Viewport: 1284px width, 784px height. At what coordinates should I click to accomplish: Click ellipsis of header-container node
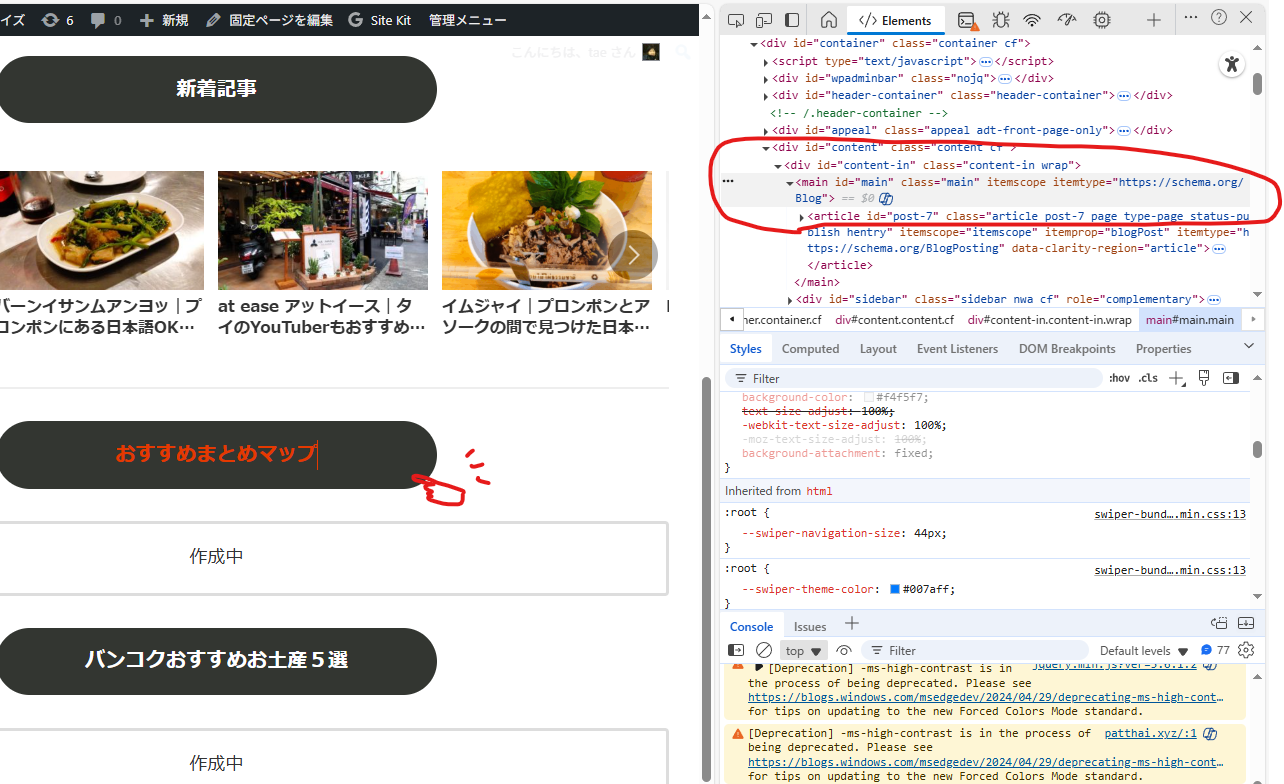coord(1124,96)
